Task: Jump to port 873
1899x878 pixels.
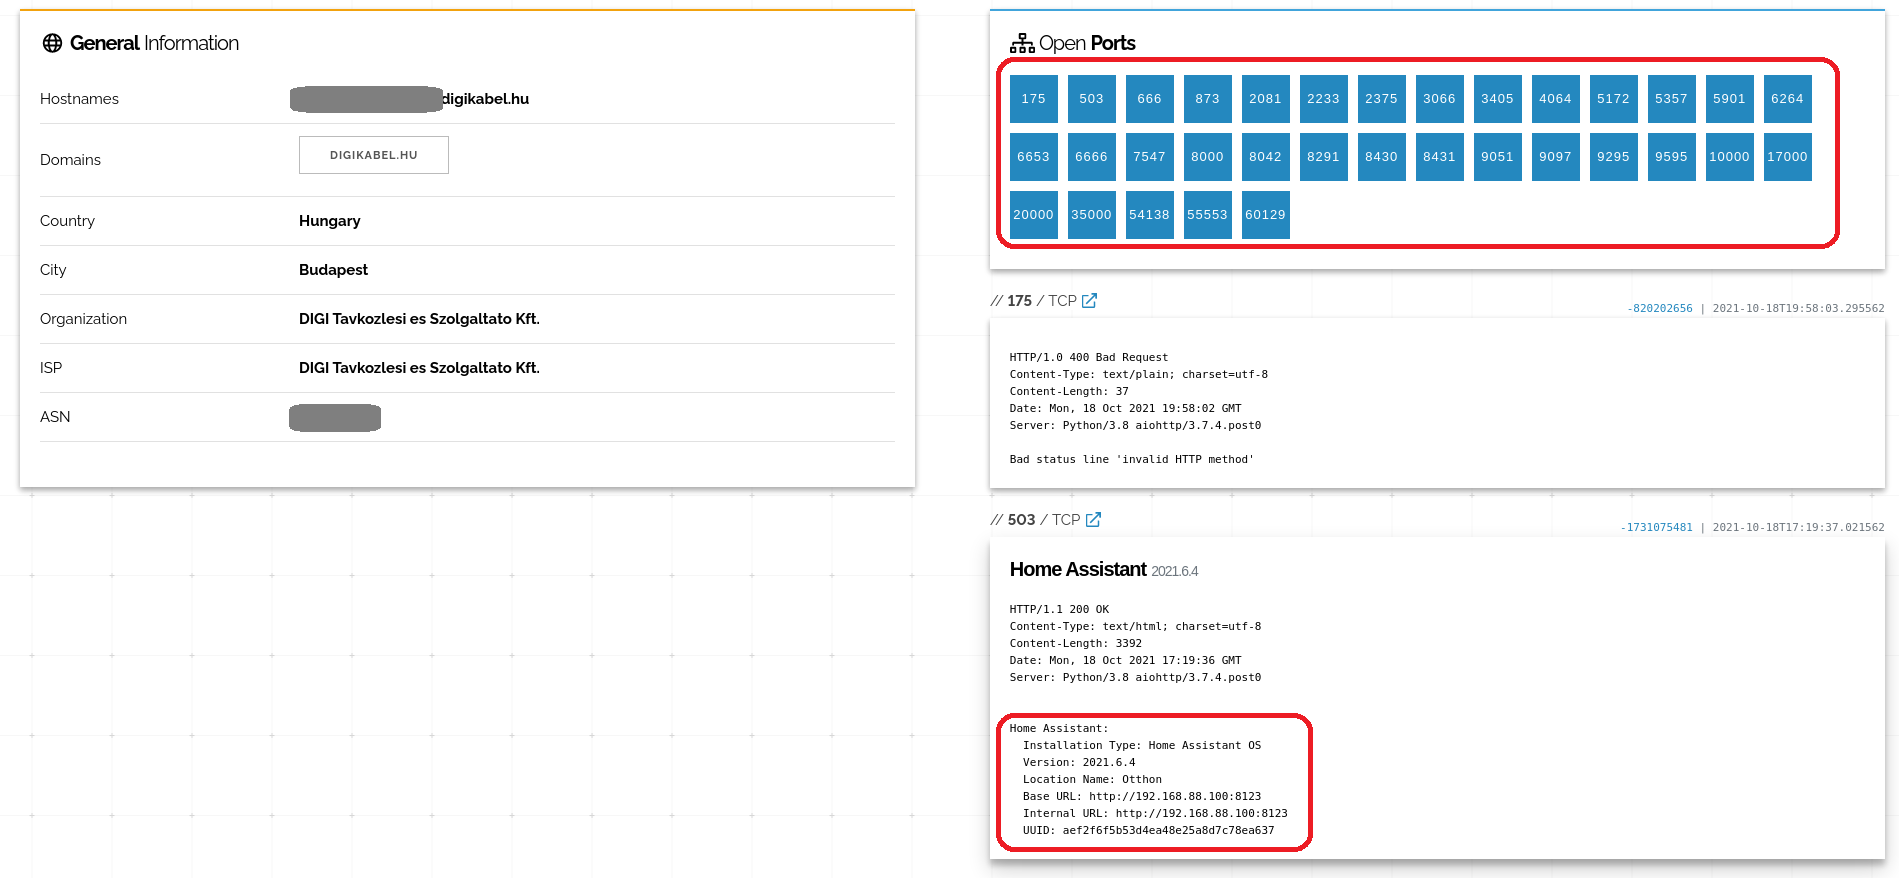Action: [1208, 99]
